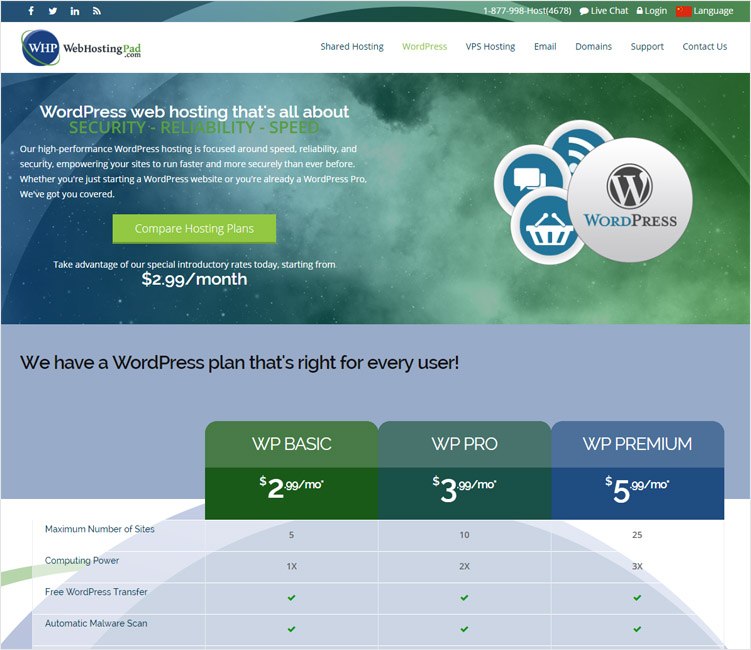Select the WP BASIC plan header

(292, 444)
